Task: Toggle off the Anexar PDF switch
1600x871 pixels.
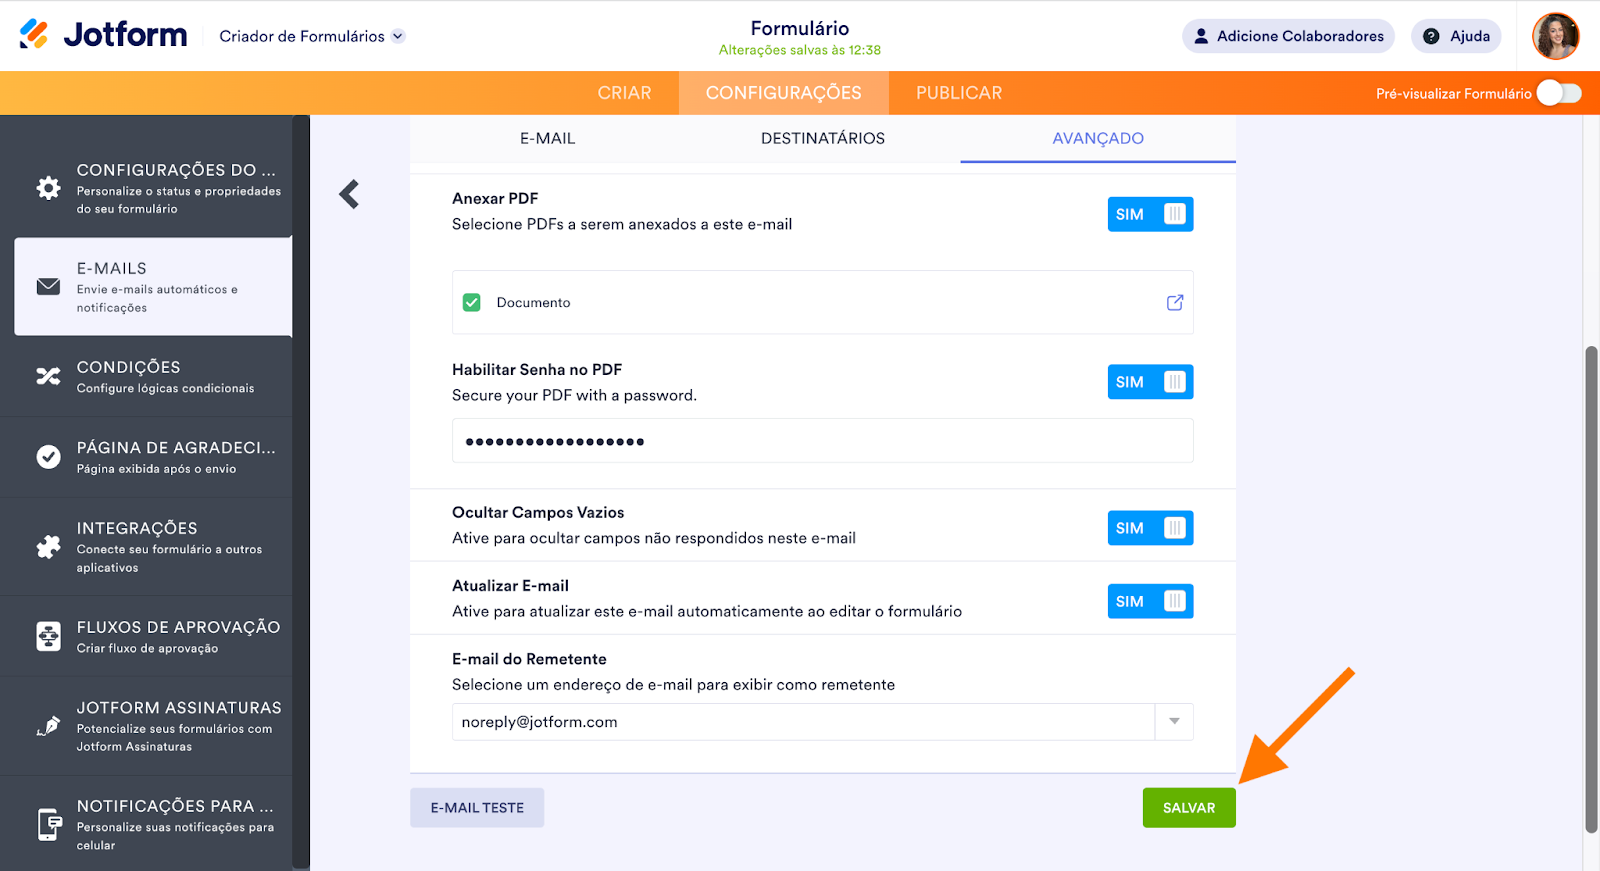Action: [x=1150, y=214]
